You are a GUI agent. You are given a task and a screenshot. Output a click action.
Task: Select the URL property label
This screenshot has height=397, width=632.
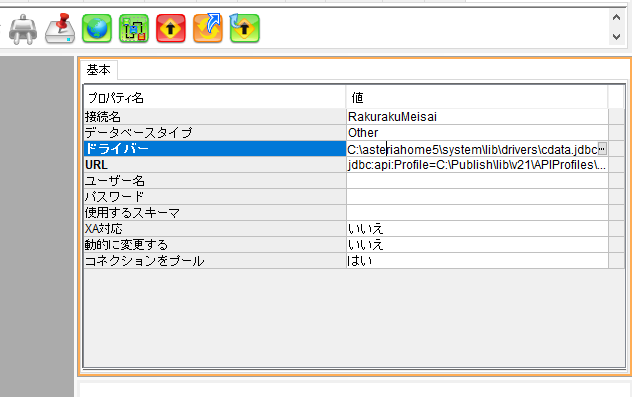215,164
